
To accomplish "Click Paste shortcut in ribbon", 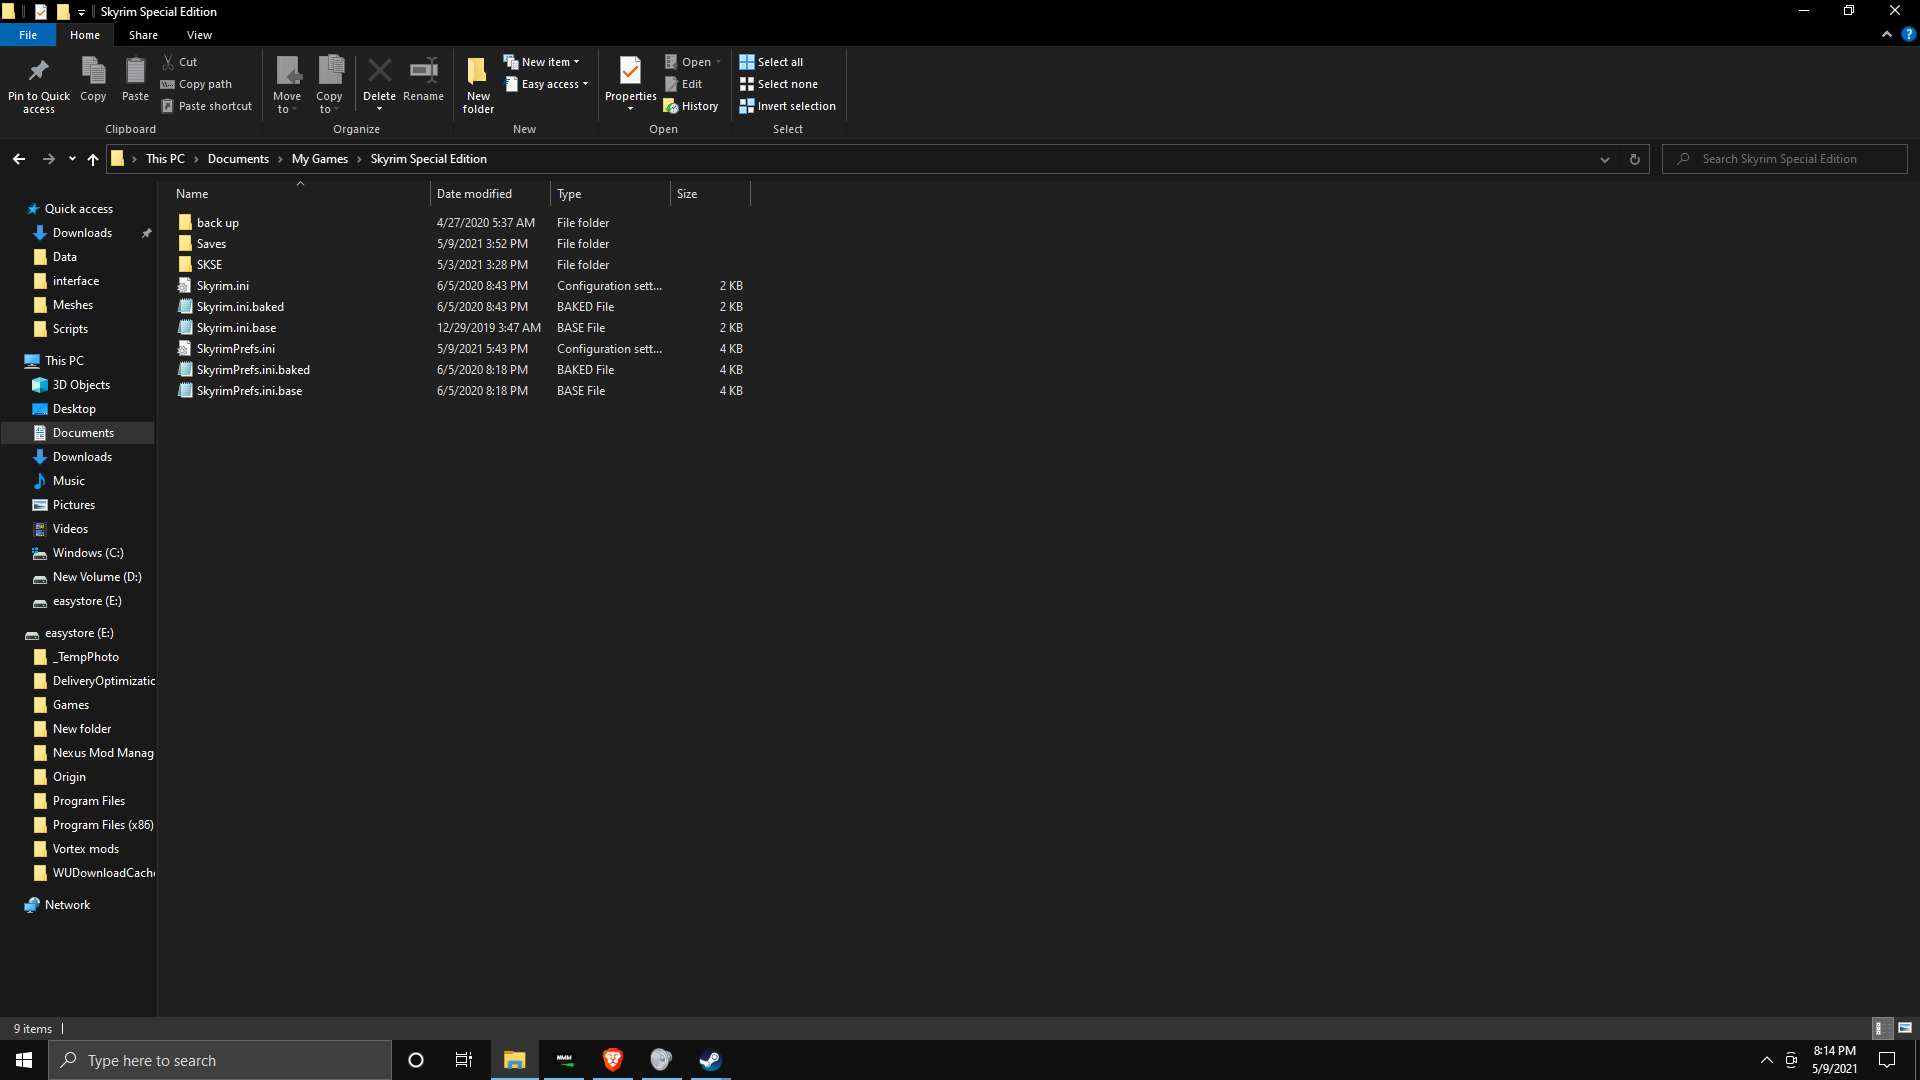I will [207, 106].
